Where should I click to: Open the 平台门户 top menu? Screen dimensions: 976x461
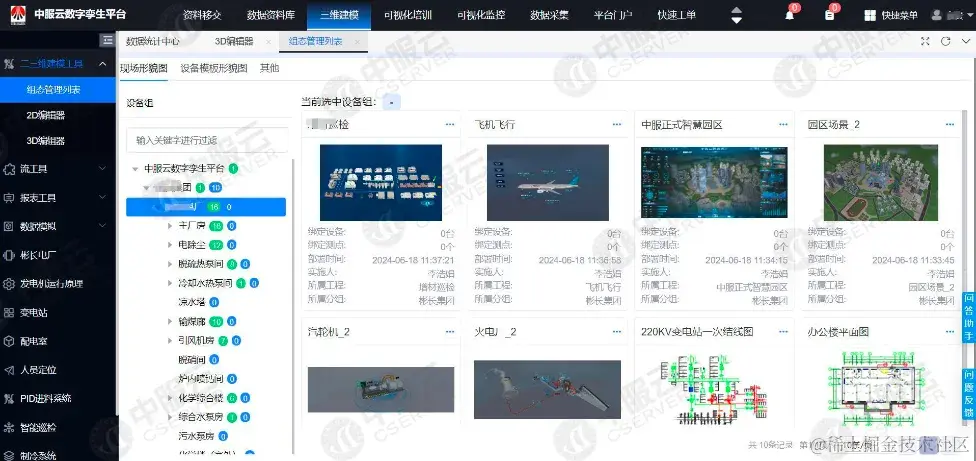[x=612, y=16]
